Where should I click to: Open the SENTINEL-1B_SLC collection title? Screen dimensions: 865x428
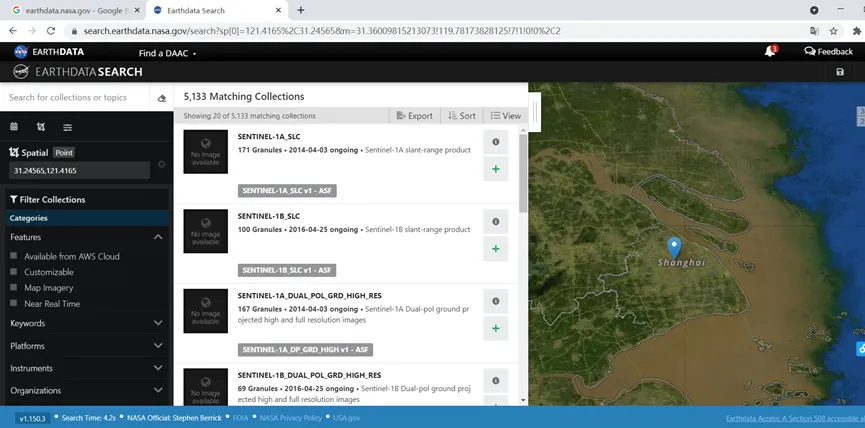pyautogui.click(x=269, y=216)
